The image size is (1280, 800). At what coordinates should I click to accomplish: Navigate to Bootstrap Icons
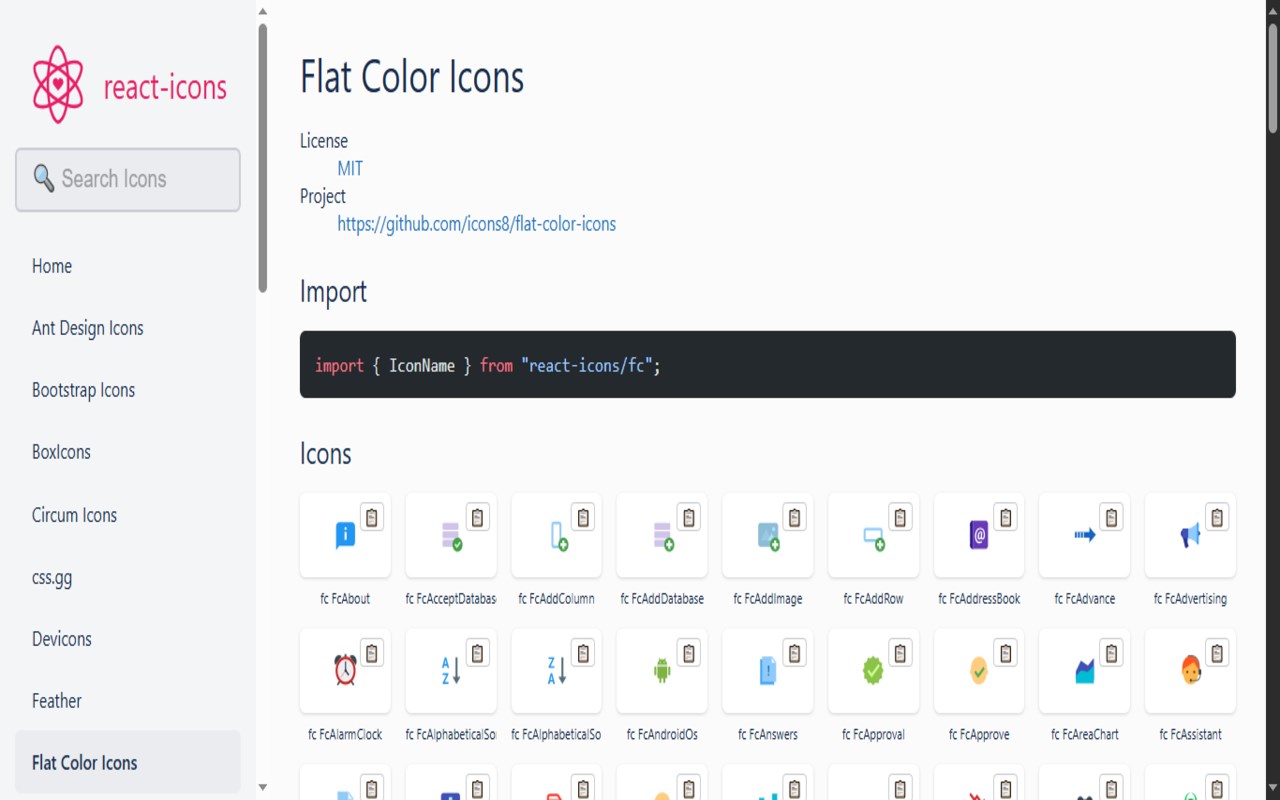(x=83, y=390)
